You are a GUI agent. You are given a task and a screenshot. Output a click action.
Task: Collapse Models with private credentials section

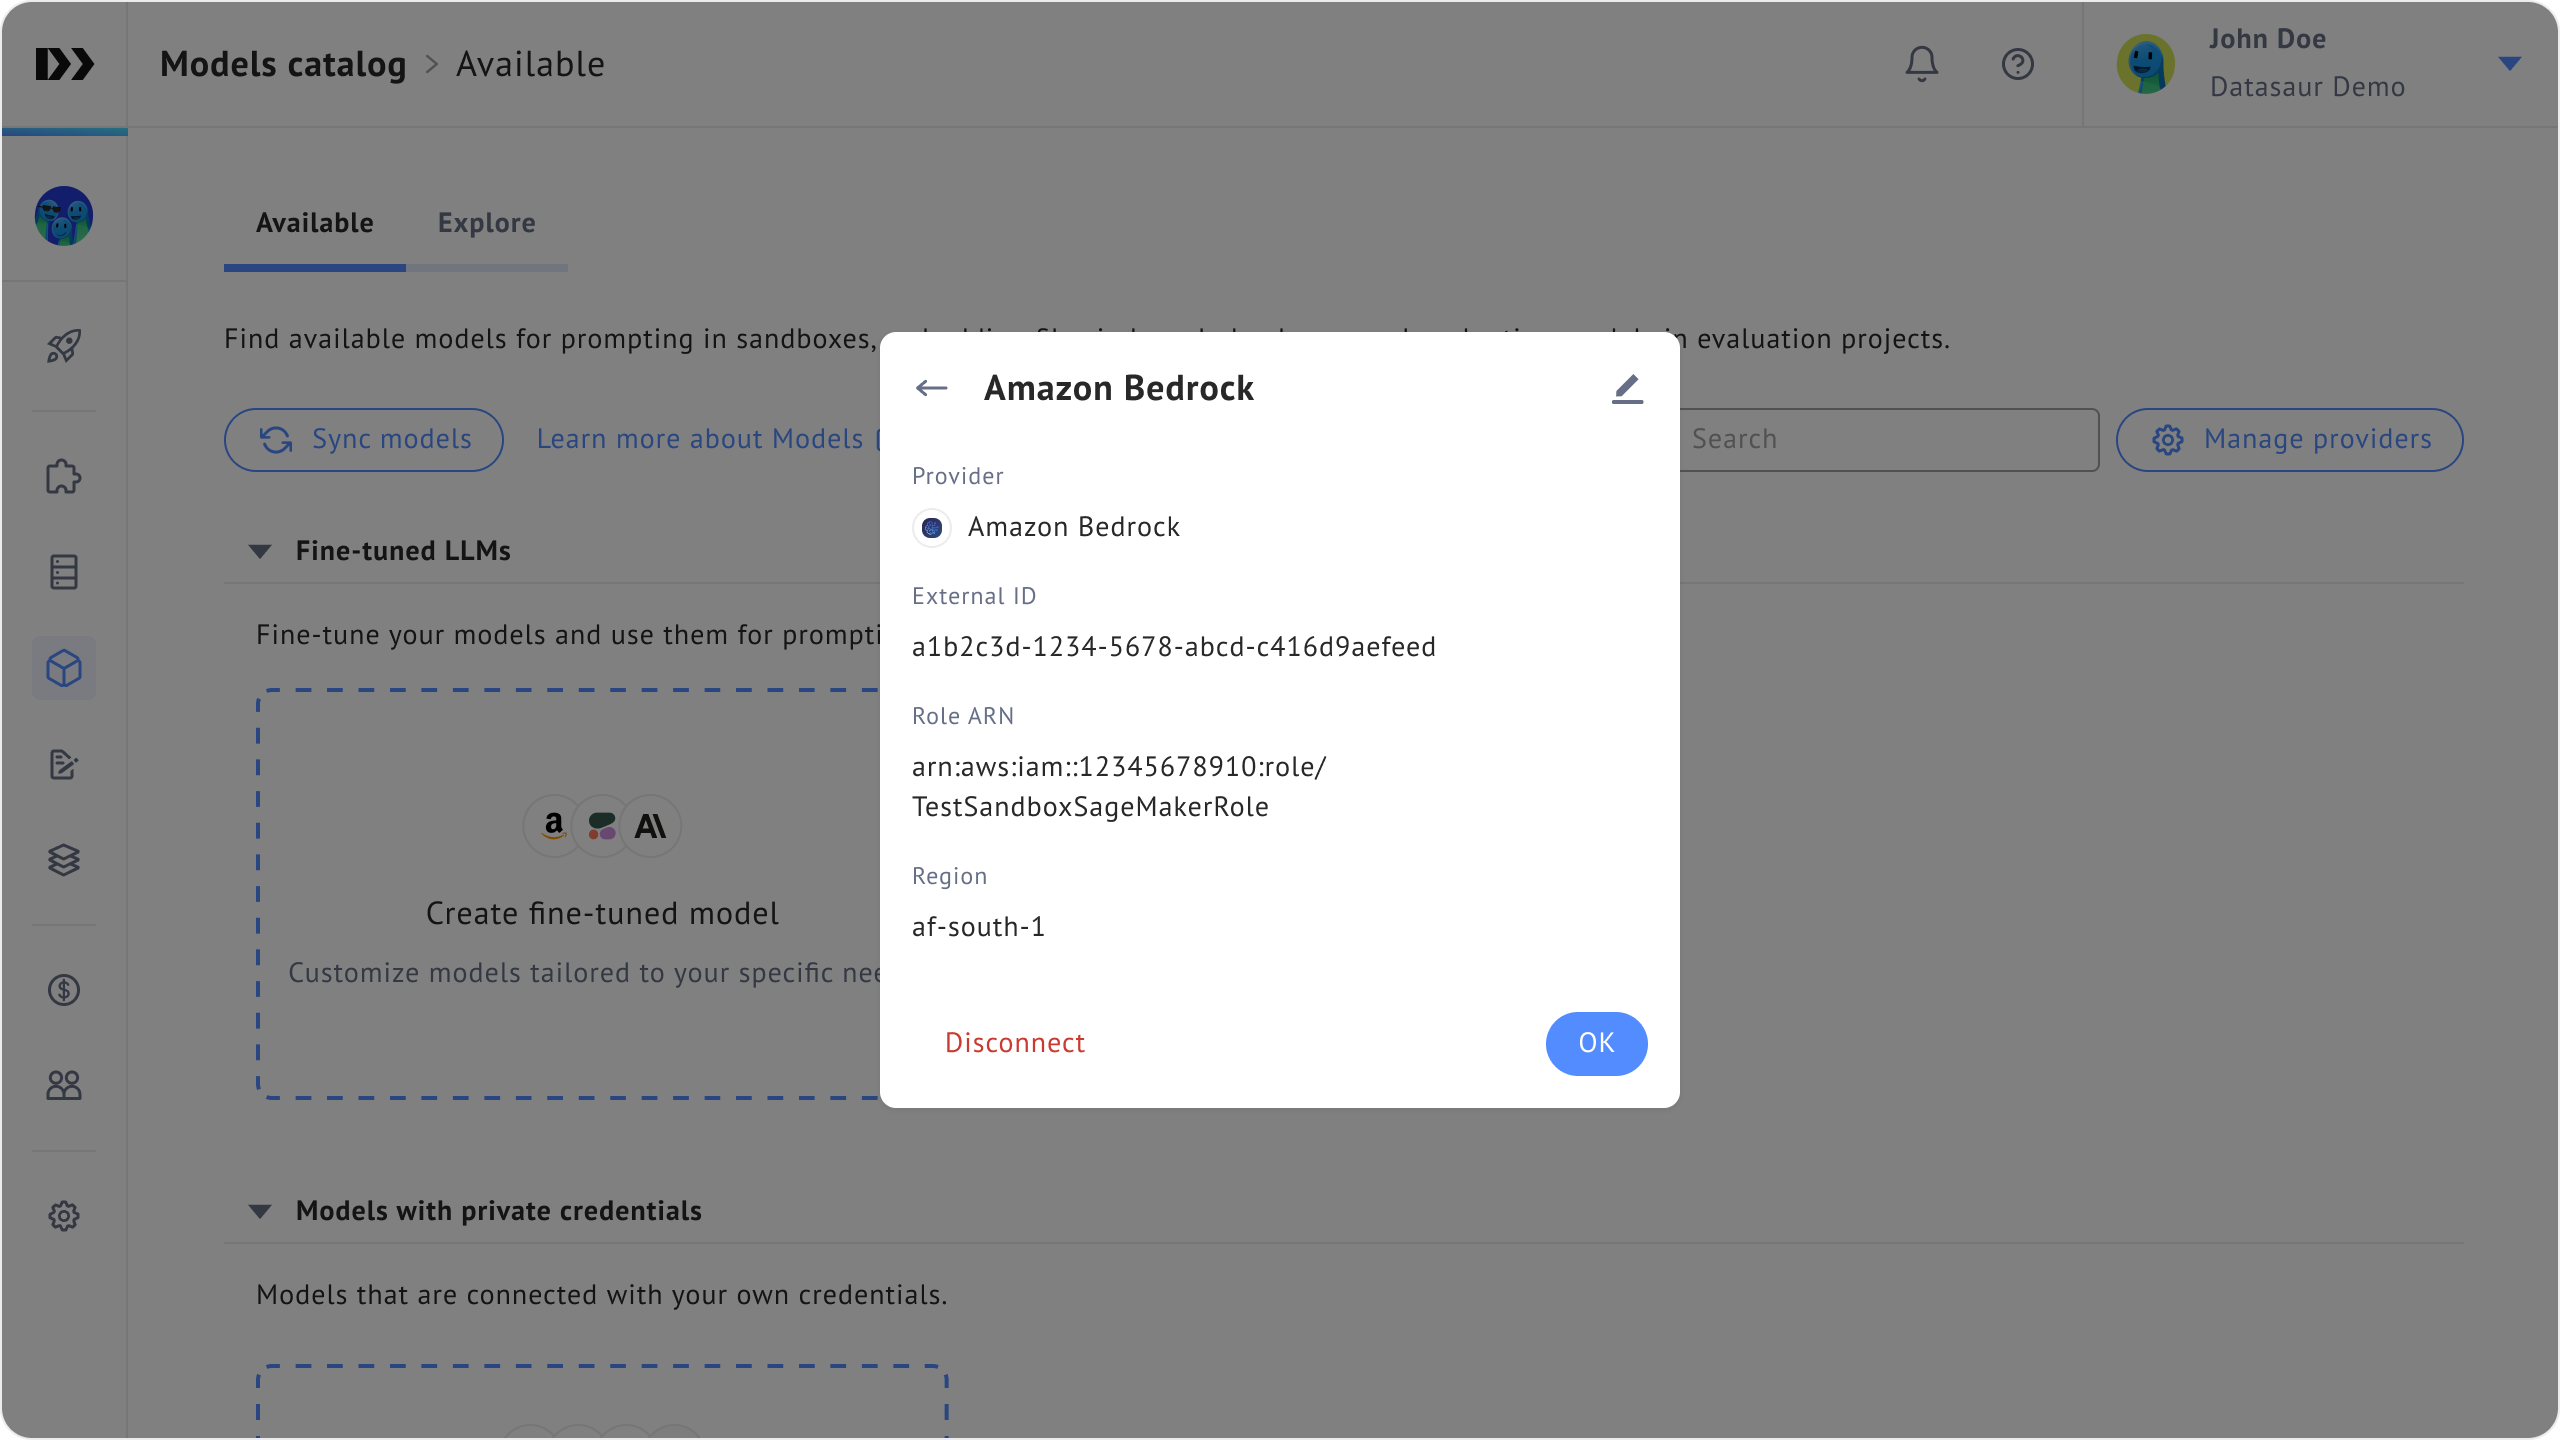click(x=260, y=1211)
